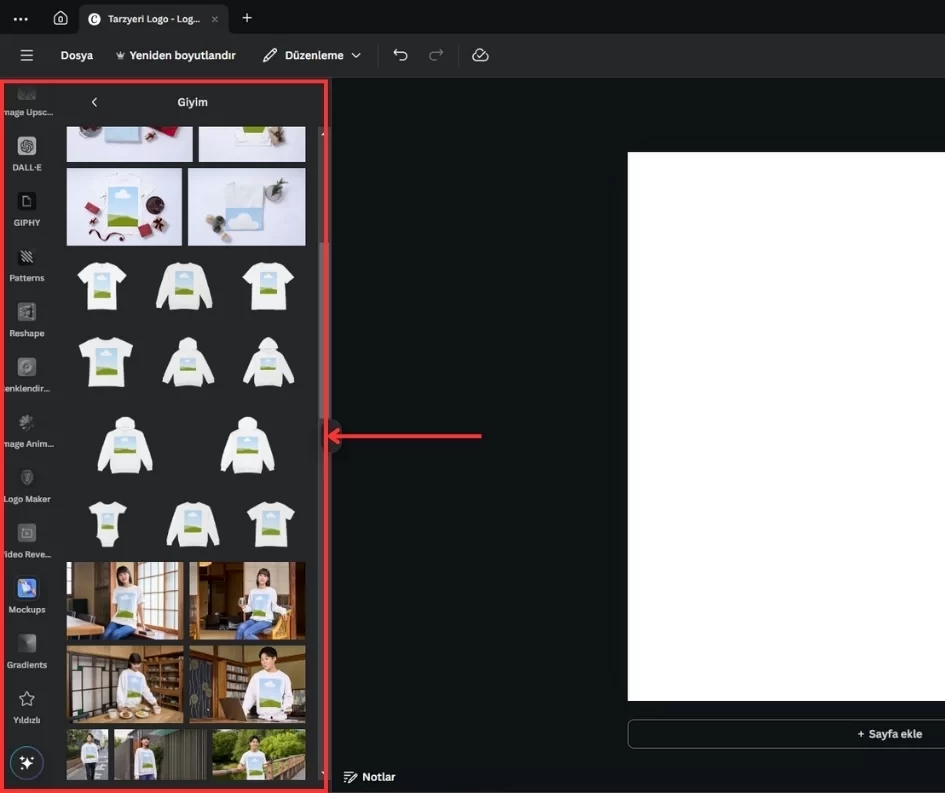Pick the folded shirt mockup with plant
This screenshot has width=945, height=793.
(x=246, y=207)
